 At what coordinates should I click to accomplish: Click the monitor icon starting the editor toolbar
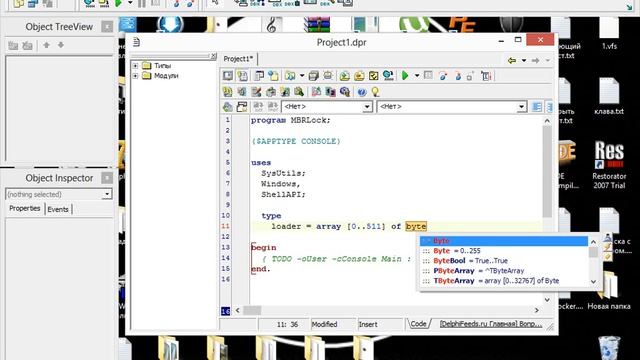coord(228,76)
